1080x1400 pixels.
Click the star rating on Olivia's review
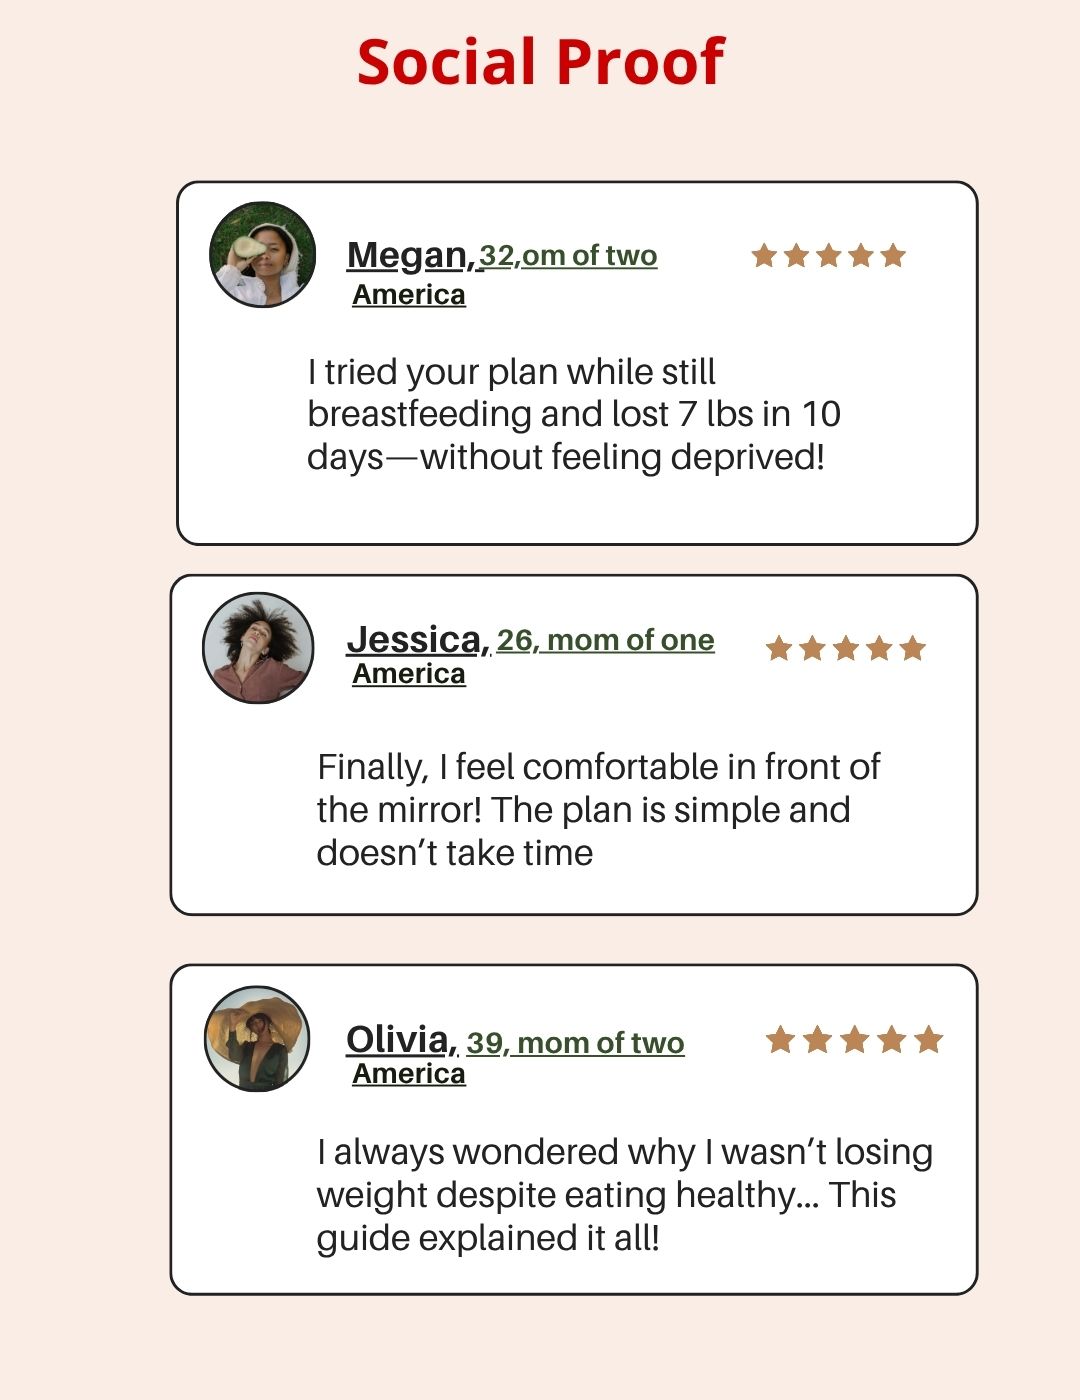click(x=854, y=1040)
